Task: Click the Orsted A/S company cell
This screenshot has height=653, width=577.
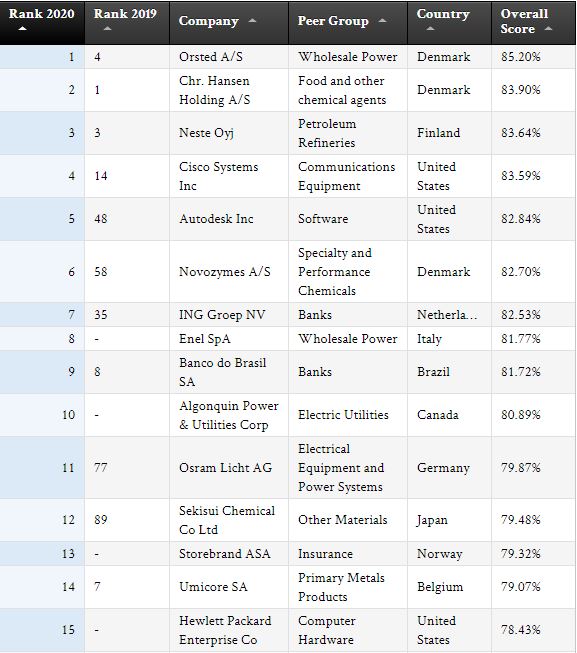Action: pyautogui.click(x=229, y=57)
